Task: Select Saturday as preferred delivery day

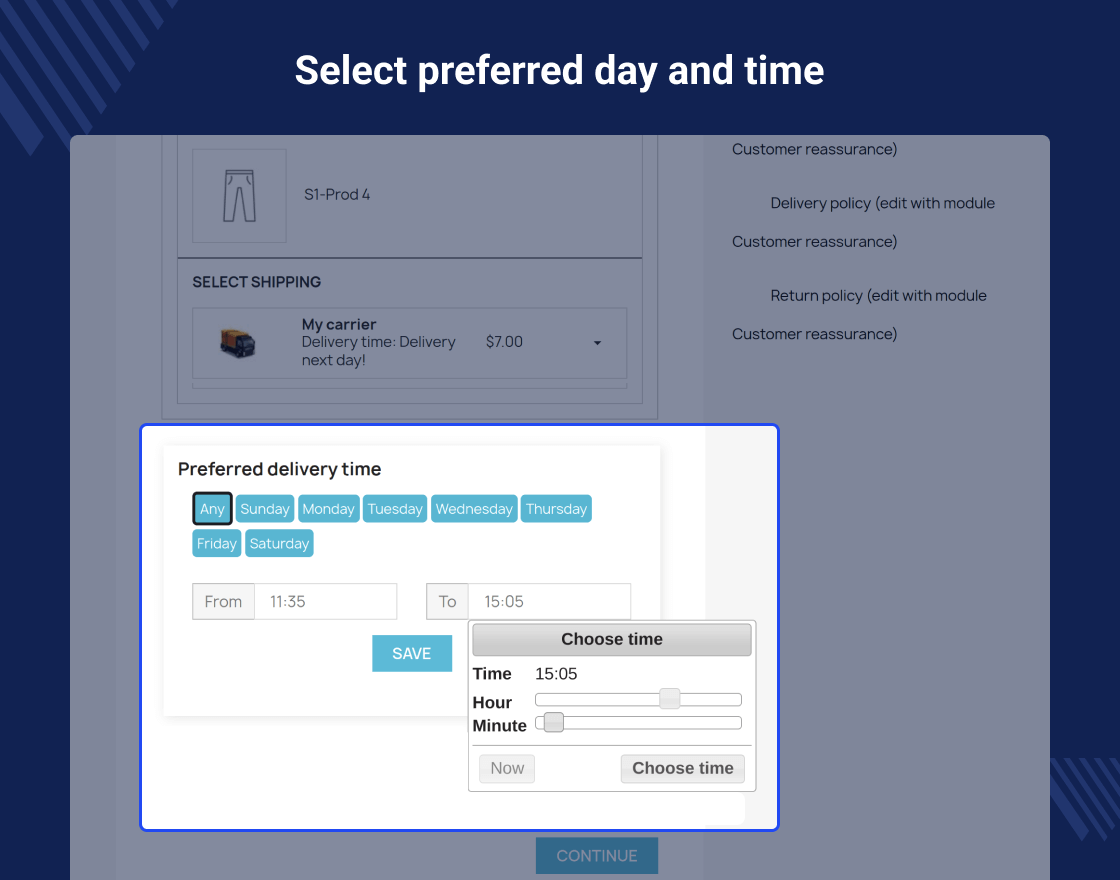Action: [279, 543]
